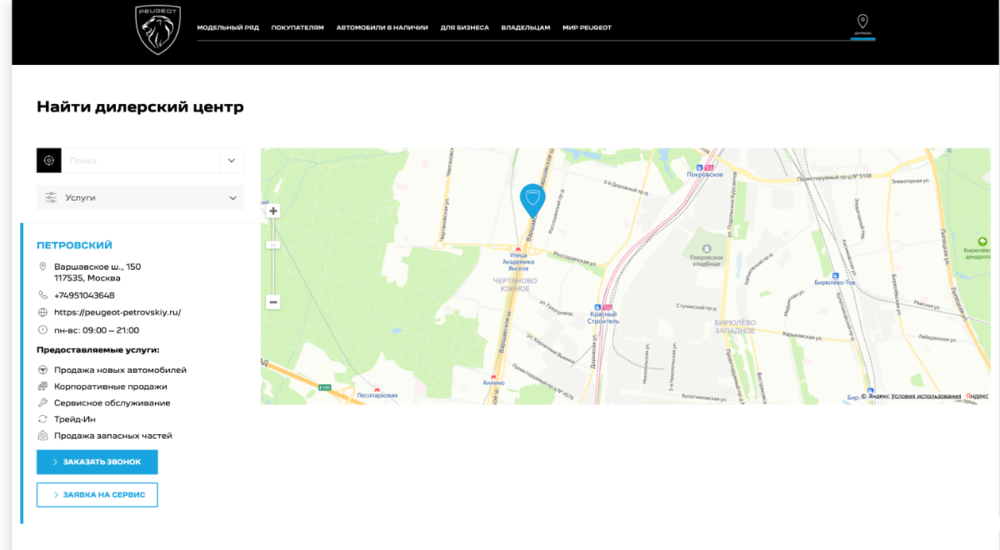Image resolution: width=1000 pixels, height=550 pixels.
Task: Click the clock icon beside opening hours
Action: pos(43,330)
